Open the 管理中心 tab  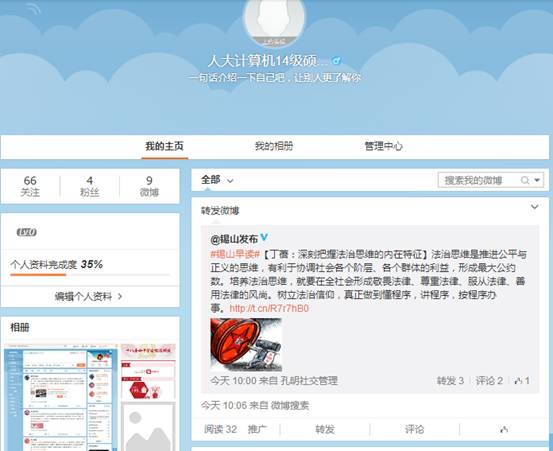pos(383,146)
